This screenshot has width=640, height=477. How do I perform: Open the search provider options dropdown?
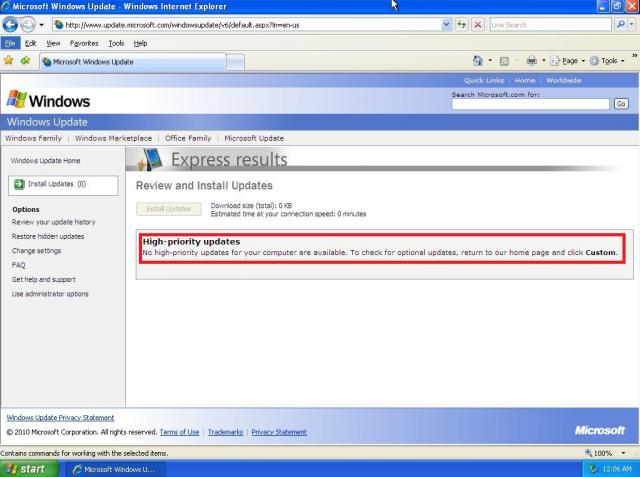click(x=631, y=25)
